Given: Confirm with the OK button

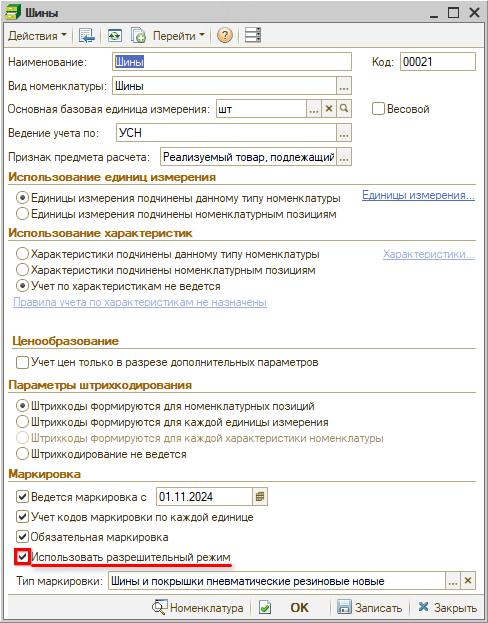Looking at the screenshot, I should tap(299, 608).
